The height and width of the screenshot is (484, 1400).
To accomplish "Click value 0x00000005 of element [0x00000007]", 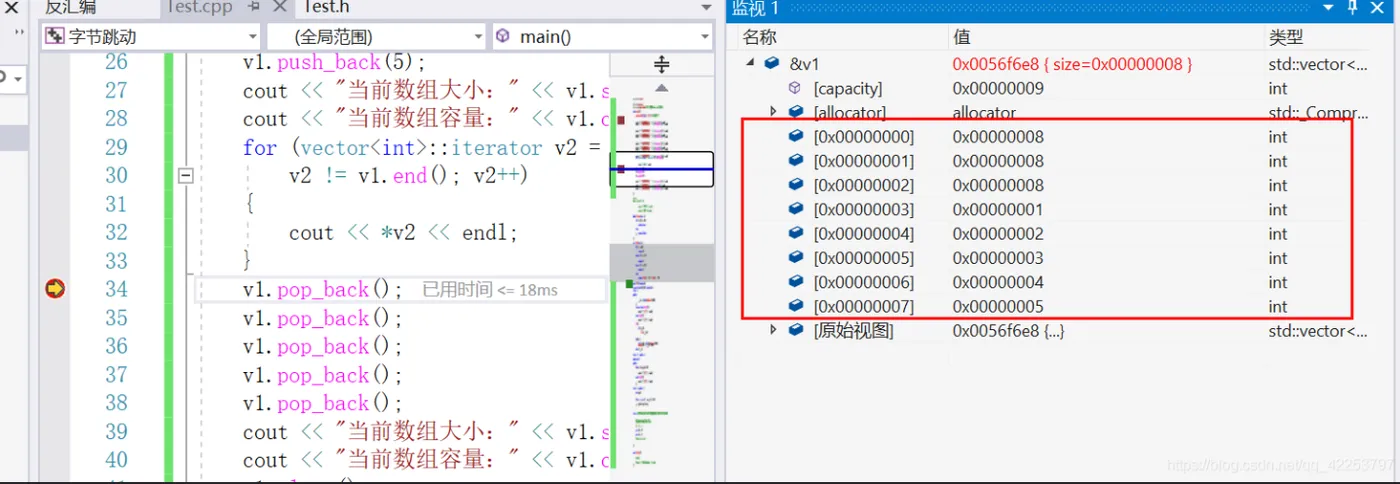I will 998,307.
